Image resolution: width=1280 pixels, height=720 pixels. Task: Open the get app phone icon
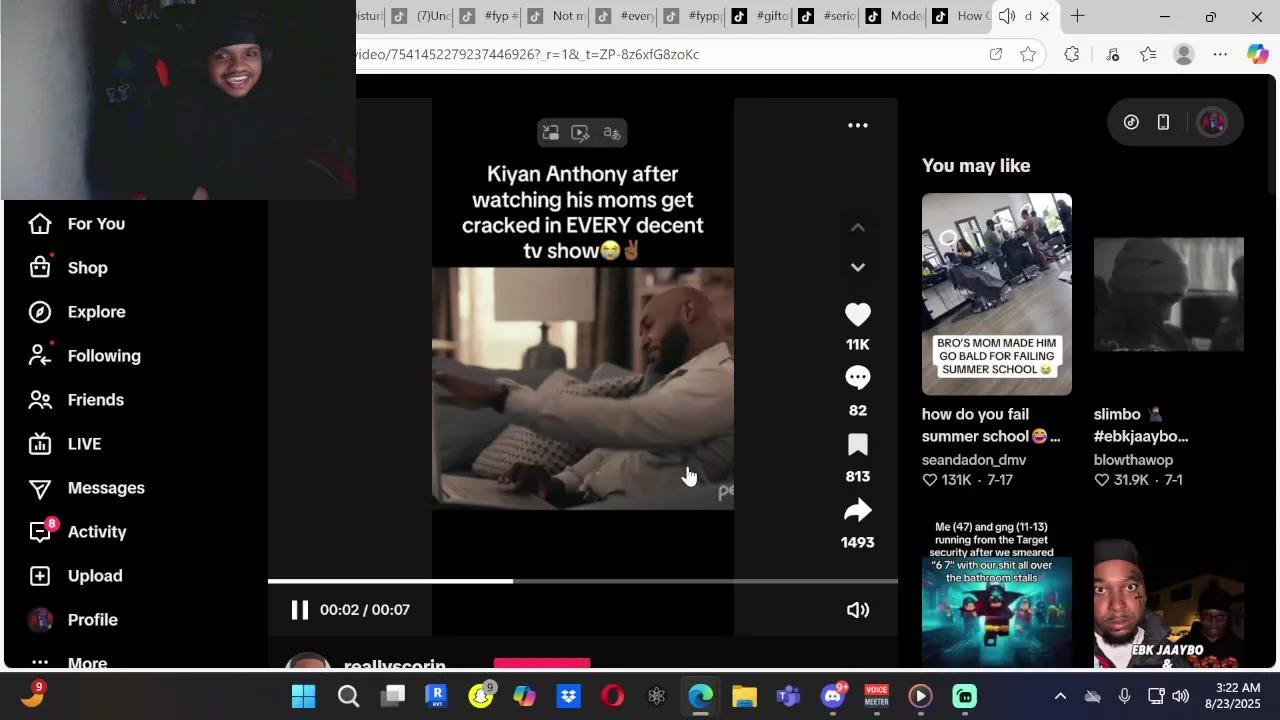tap(1163, 122)
